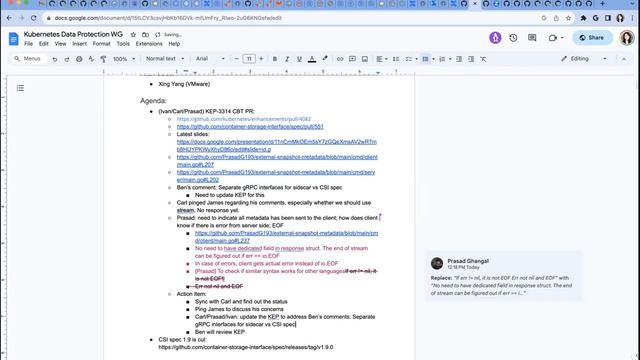Viewport: 640px width, 360px height.
Task: Expand the numbered list options arrow
Action: click(x=450, y=59)
